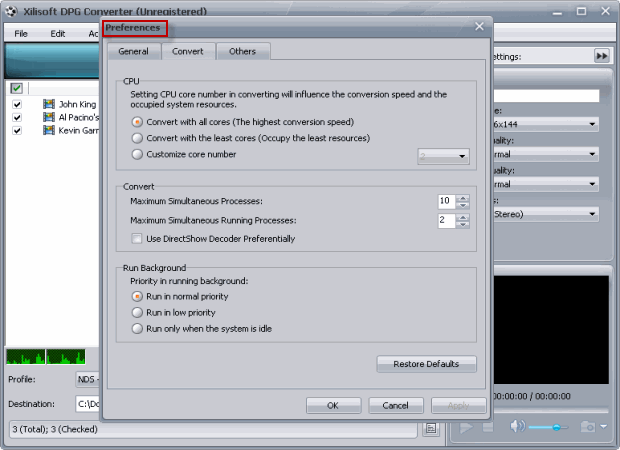Click the Maximum Simultaneous Running Processes field
The image size is (620, 450).
pos(446,221)
